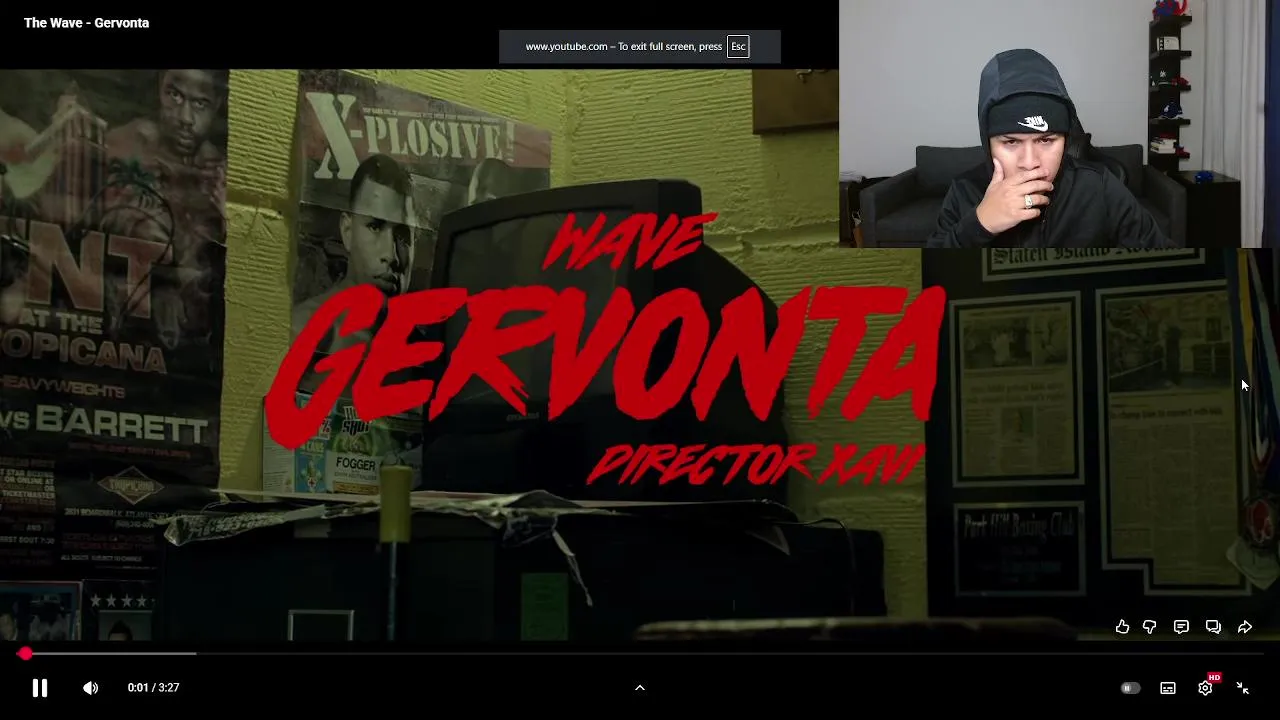
Task: Toggle the autoplay switch
Action: point(1130,688)
